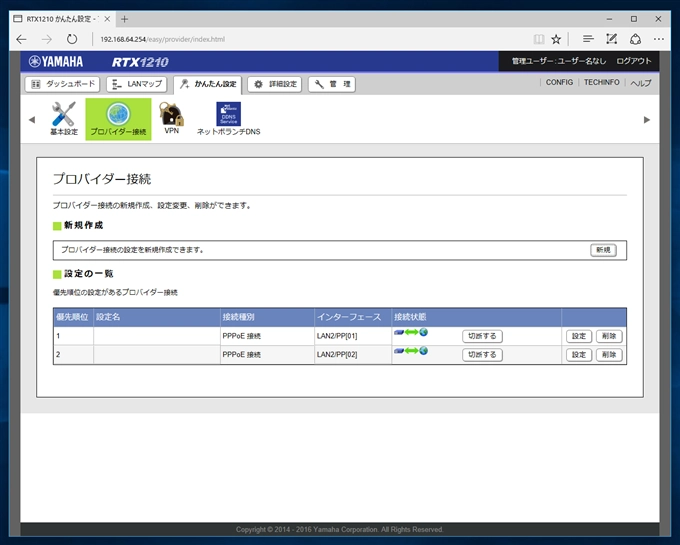This screenshot has width=680, height=545.
Task: Switch to the ダッシュボード tab
Action: (x=62, y=84)
